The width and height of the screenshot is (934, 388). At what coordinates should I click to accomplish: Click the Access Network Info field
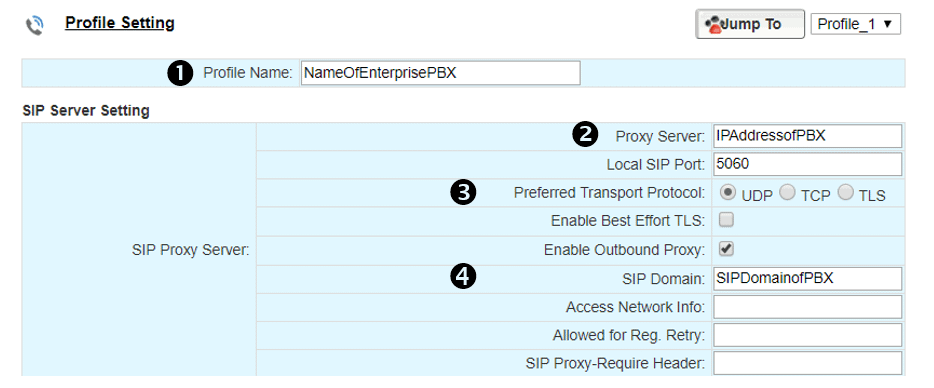808,307
